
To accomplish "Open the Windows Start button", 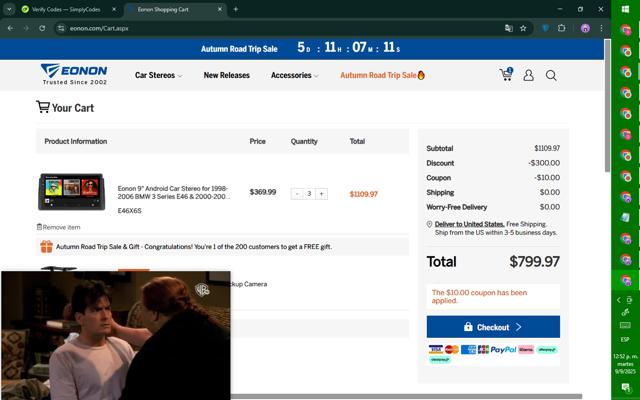I will point(625,9).
